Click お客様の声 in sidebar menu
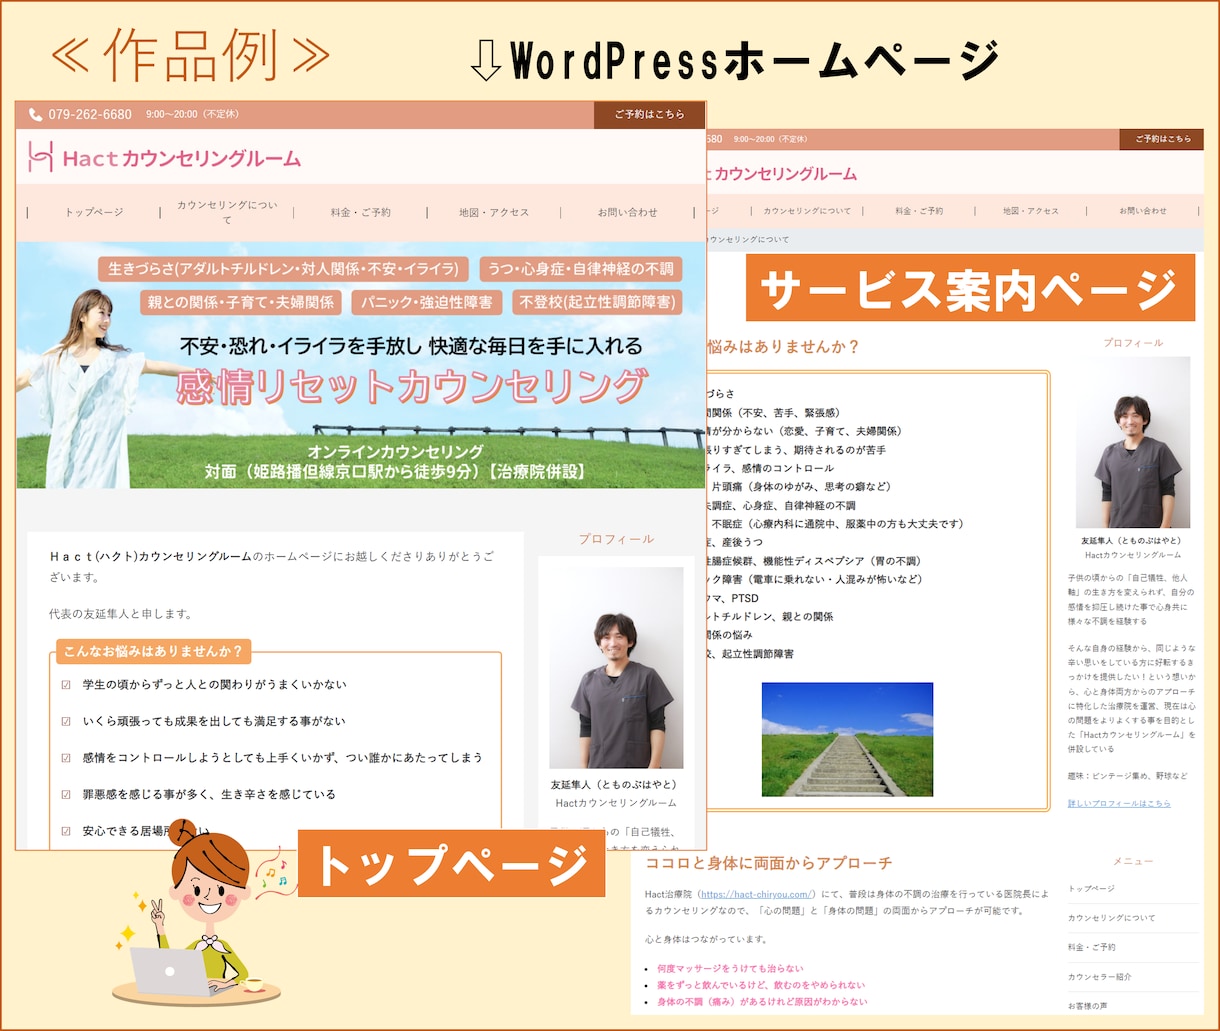Image resolution: width=1220 pixels, height=1031 pixels. [1087, 1006]
